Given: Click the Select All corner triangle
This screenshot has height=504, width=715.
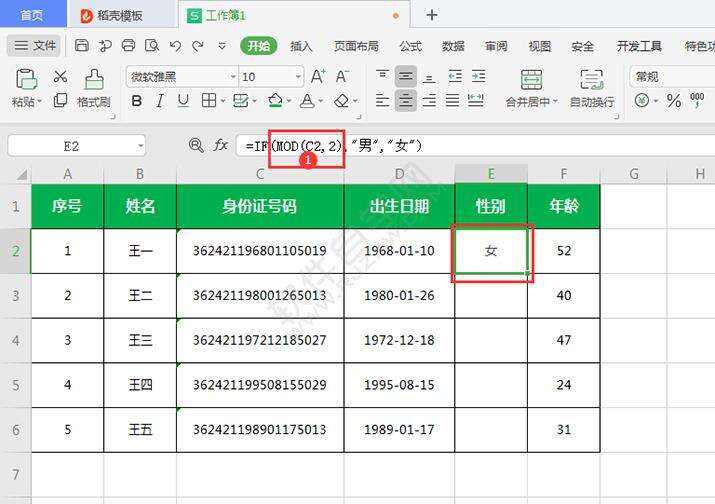Looking at the screenshot, I should coord(22,175).
